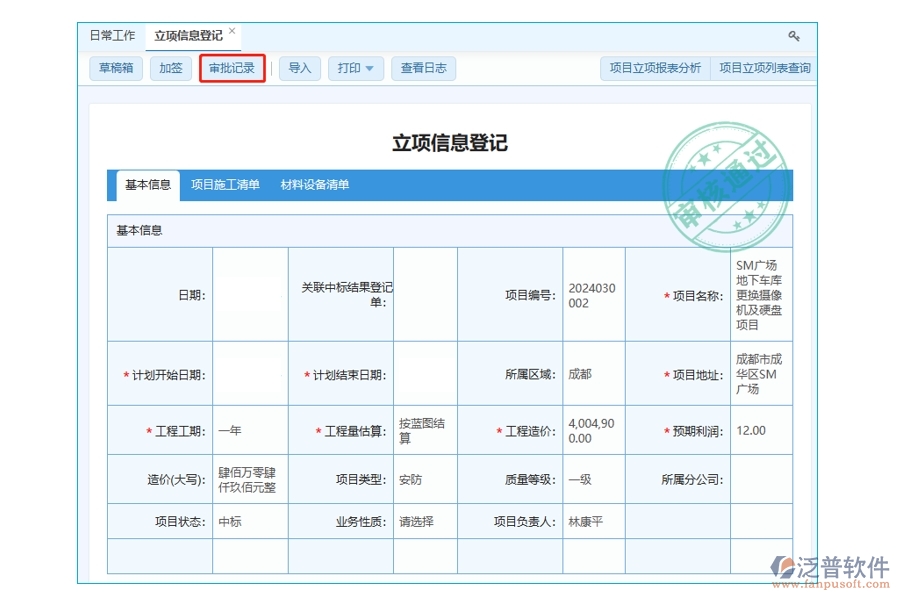The image size is (900, 600).
Task: Open the 草稿箱 draft box
Action: coord(116,68)
